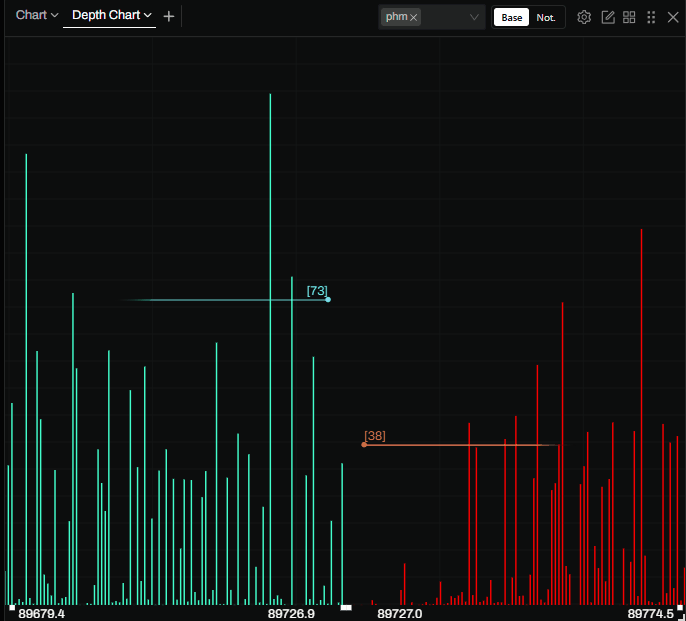The height and width of the screenshot is (621, 686).
Task: Switch to Base mode
Action: (x=511, y=18)
